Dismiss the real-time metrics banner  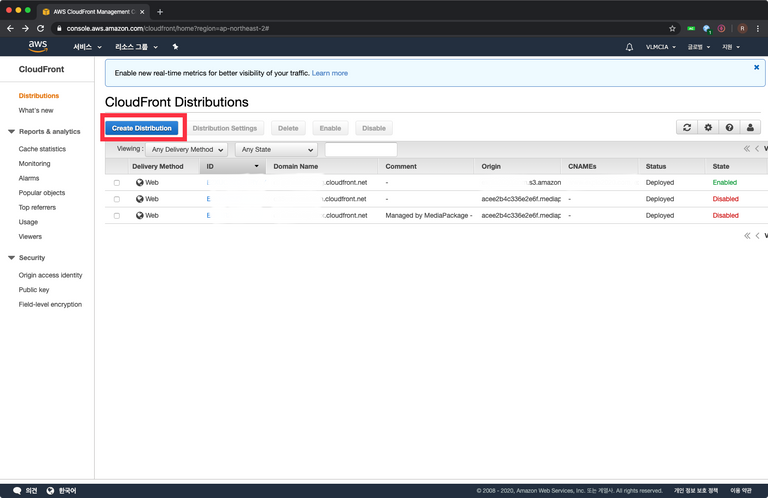756,67
